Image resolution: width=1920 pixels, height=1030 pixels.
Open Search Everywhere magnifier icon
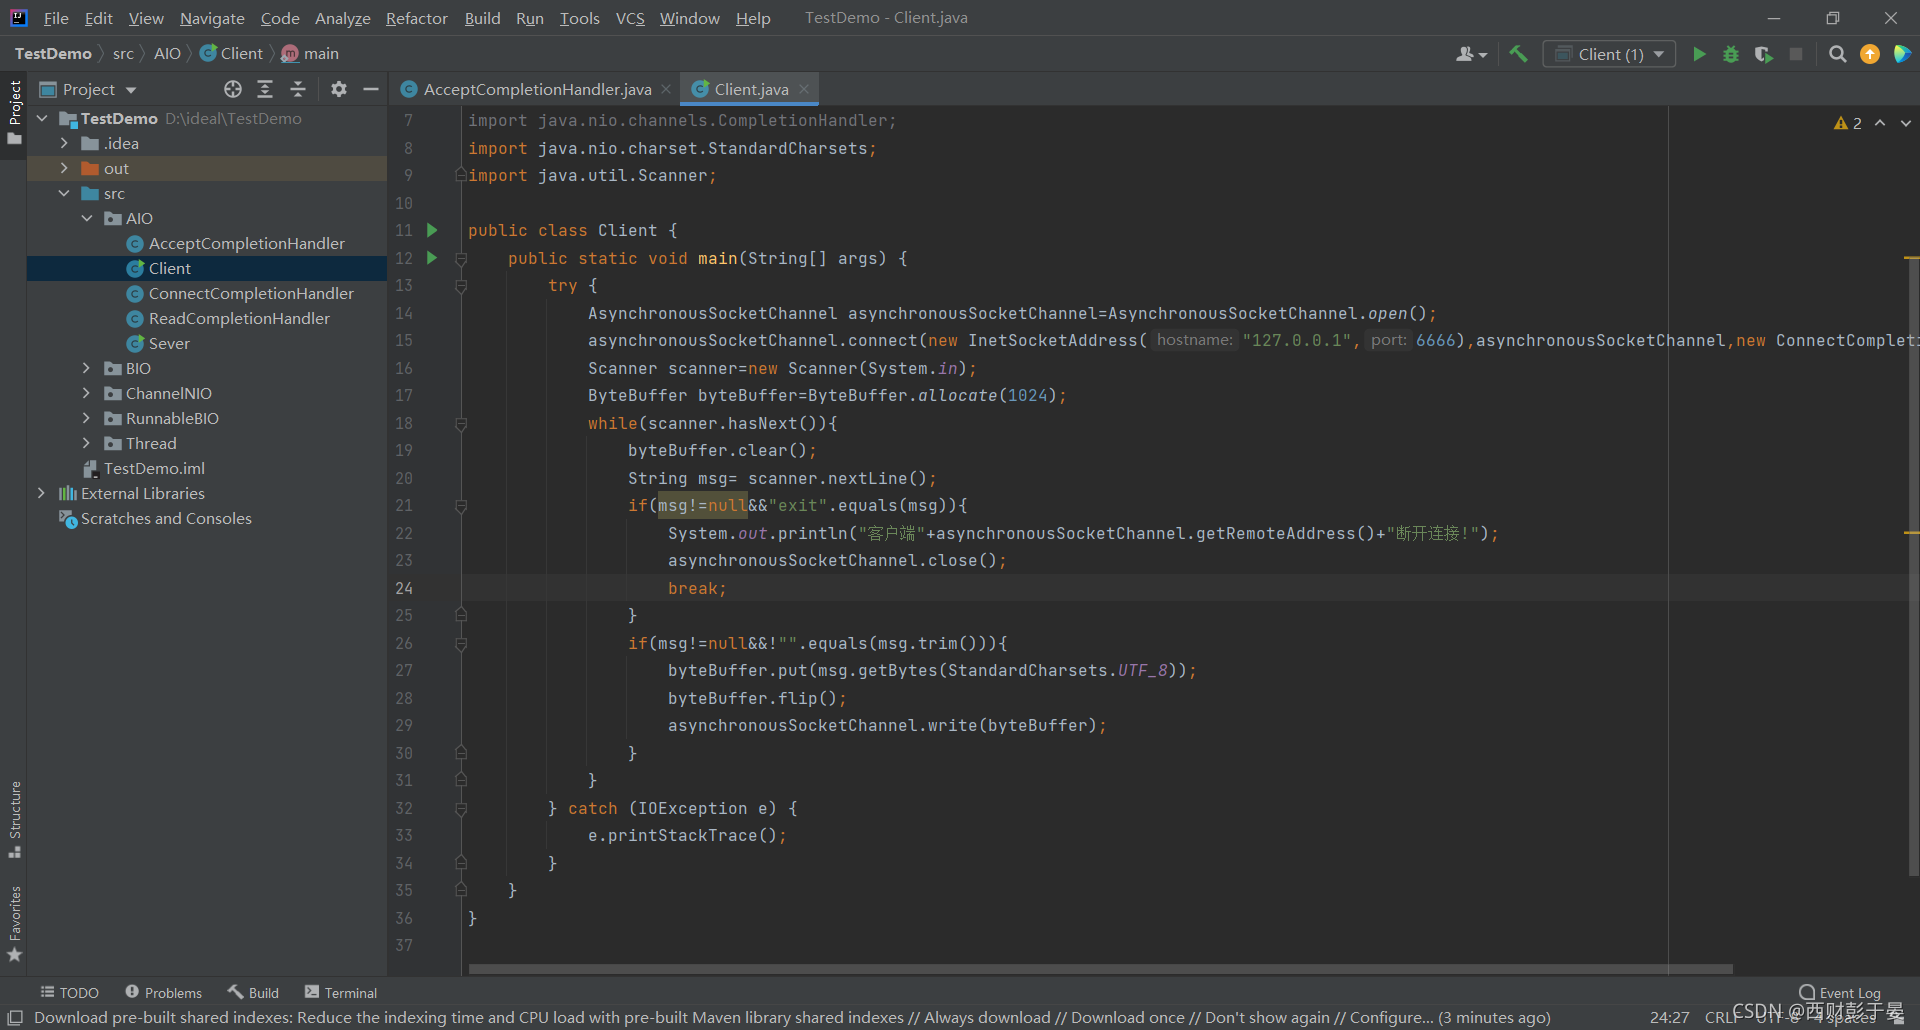tap(1837, 54)
